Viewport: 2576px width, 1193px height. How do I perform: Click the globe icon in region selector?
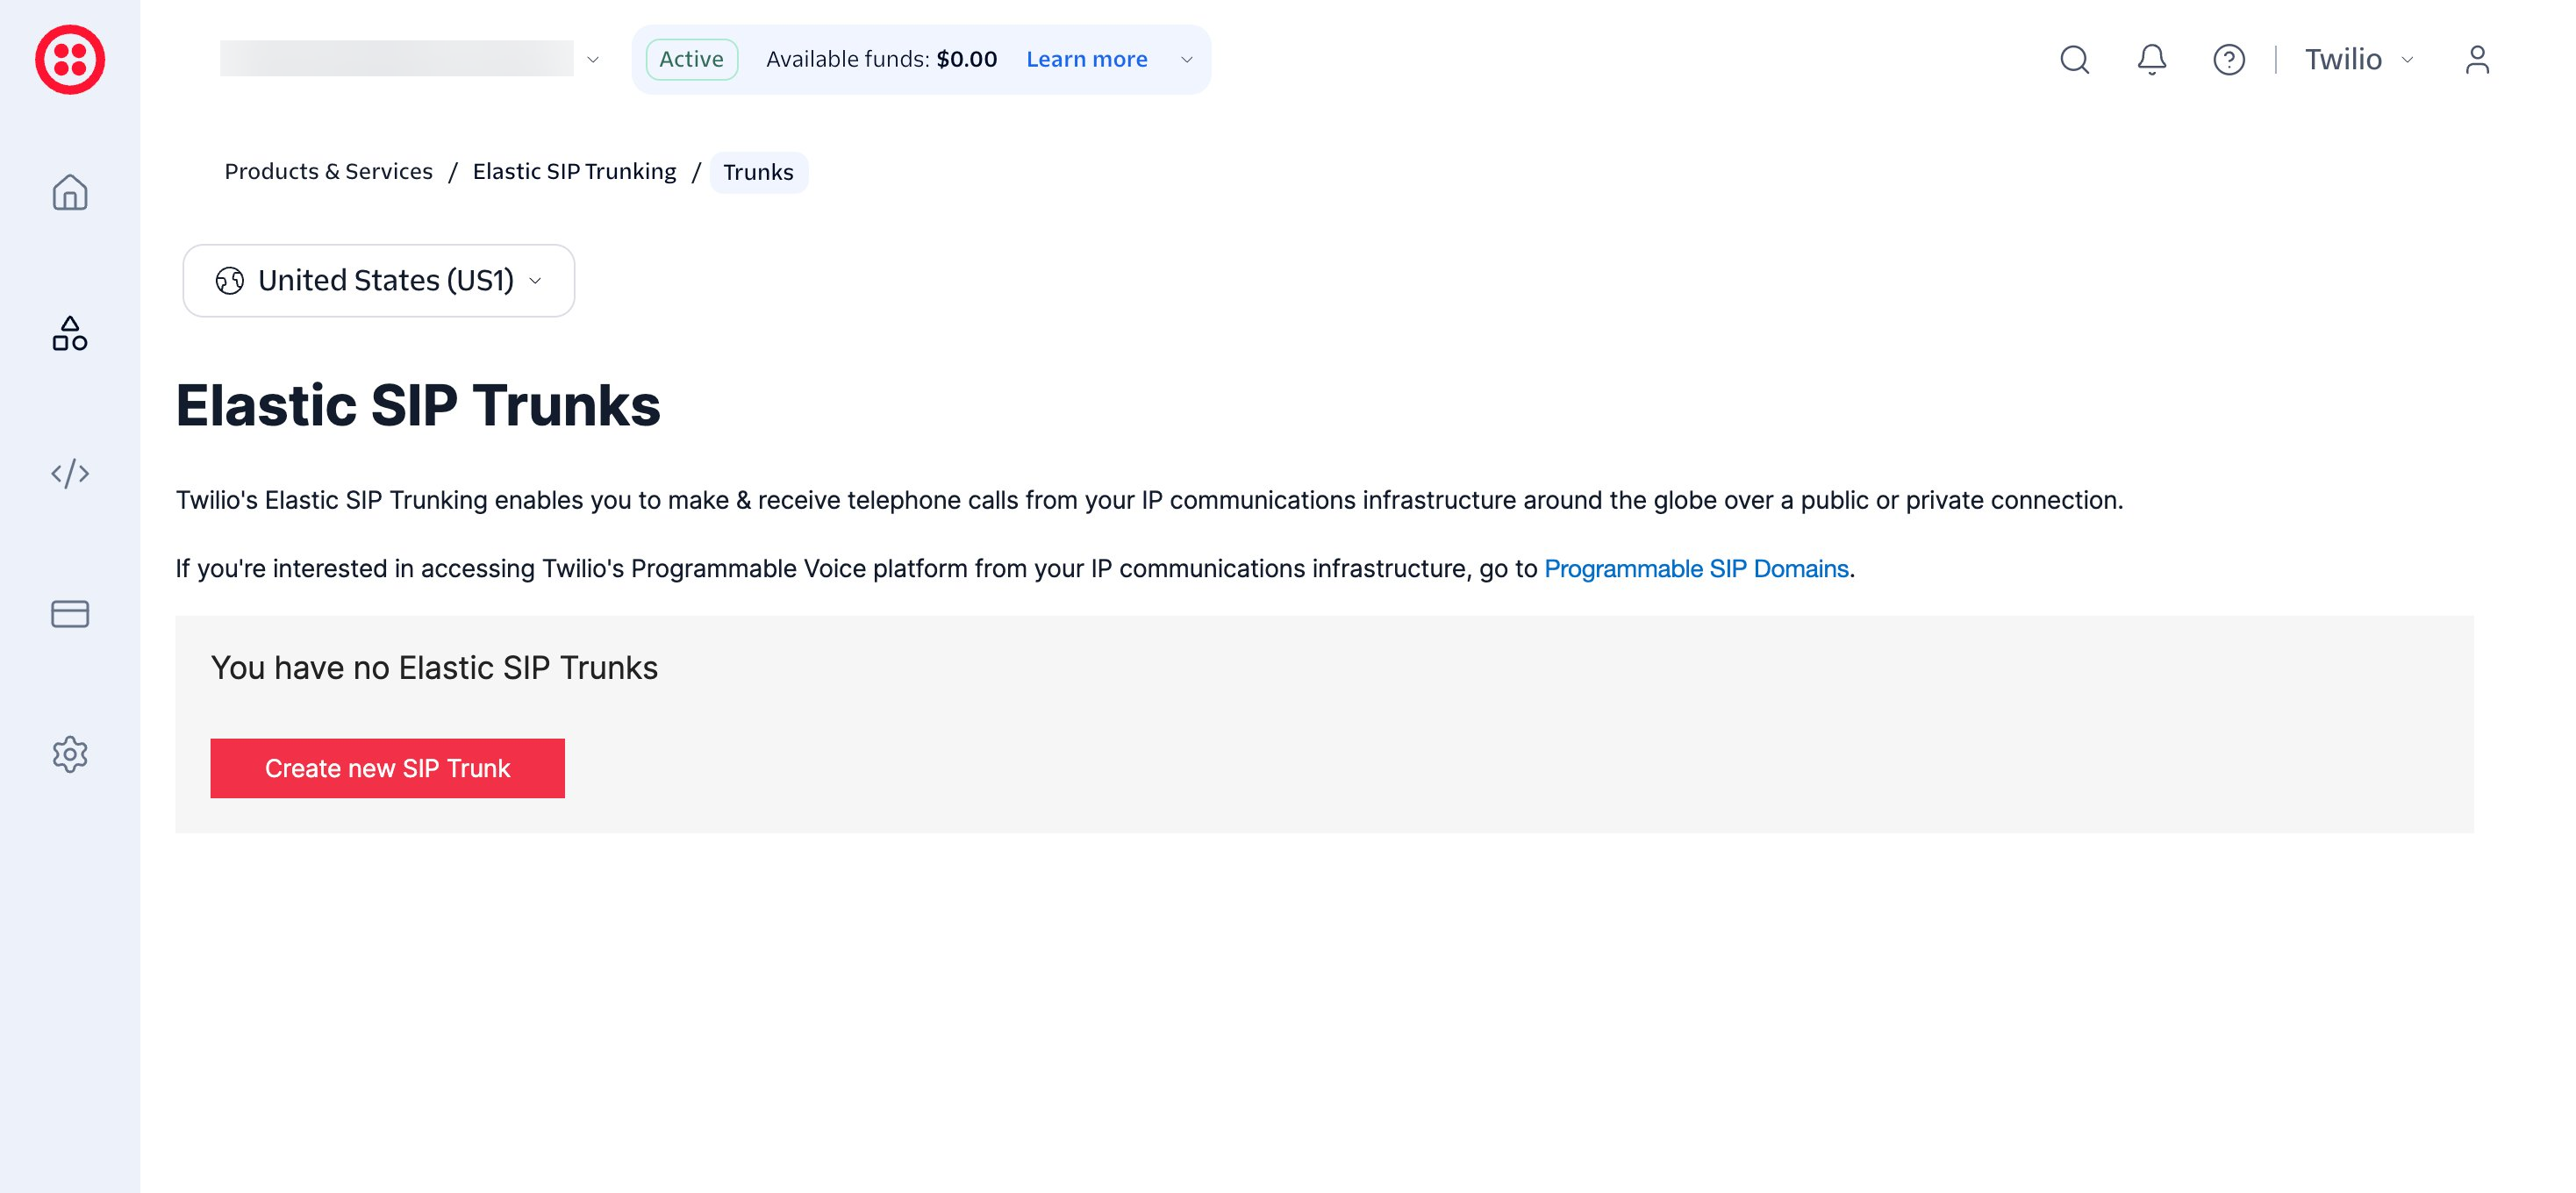point(229,281)
